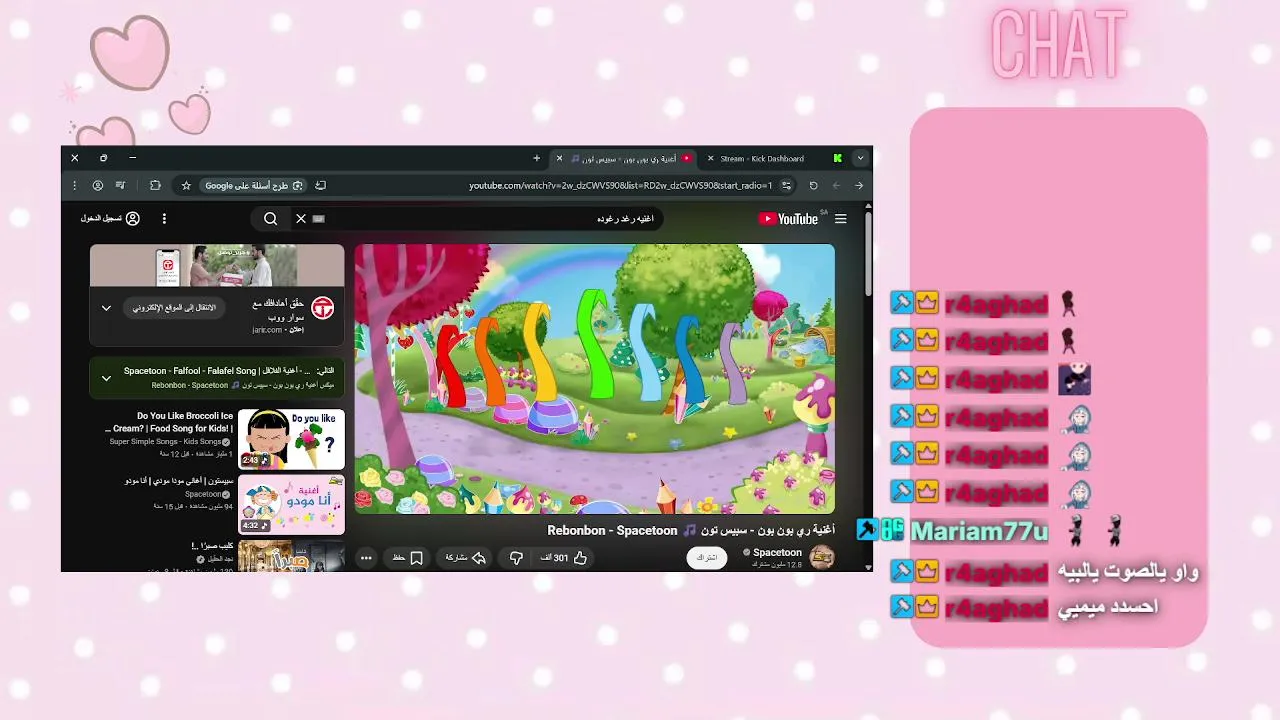Open the partially visible Sabran video thumbnail

(x=291, y=556)
